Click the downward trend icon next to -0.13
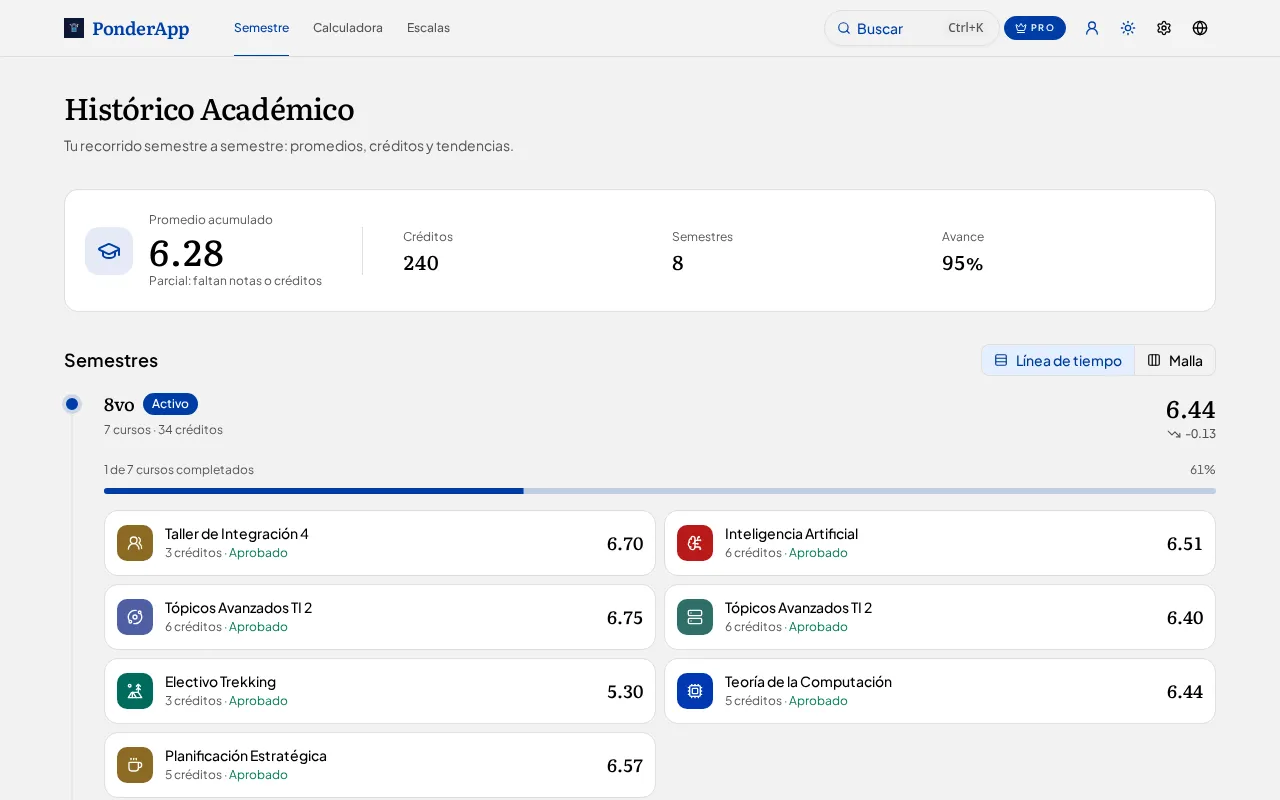 pyautogui.click(x=1174, y=434)
